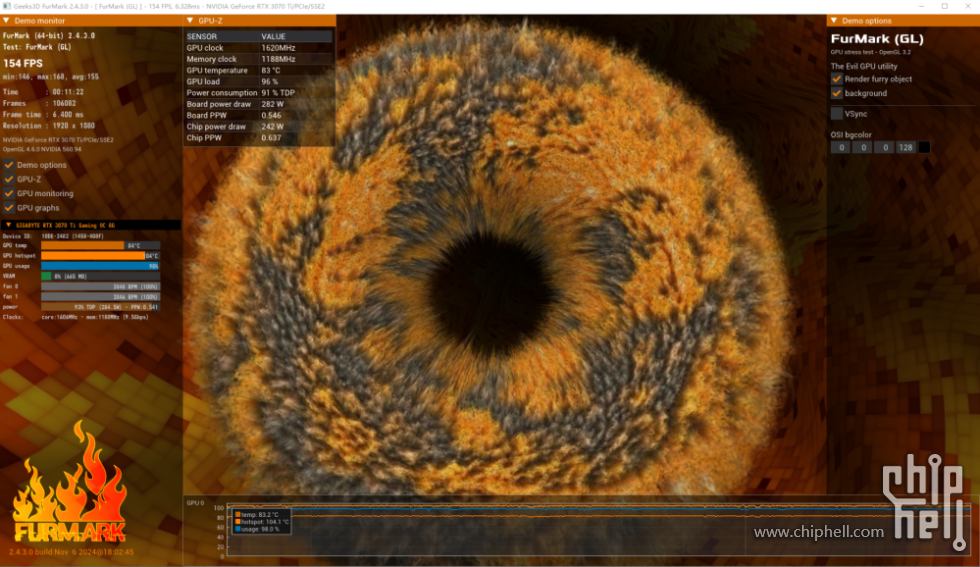Viewport: 980px width, 567px height.
Task: Select the Chip PPW value 0.637
Action: point(271,138)
